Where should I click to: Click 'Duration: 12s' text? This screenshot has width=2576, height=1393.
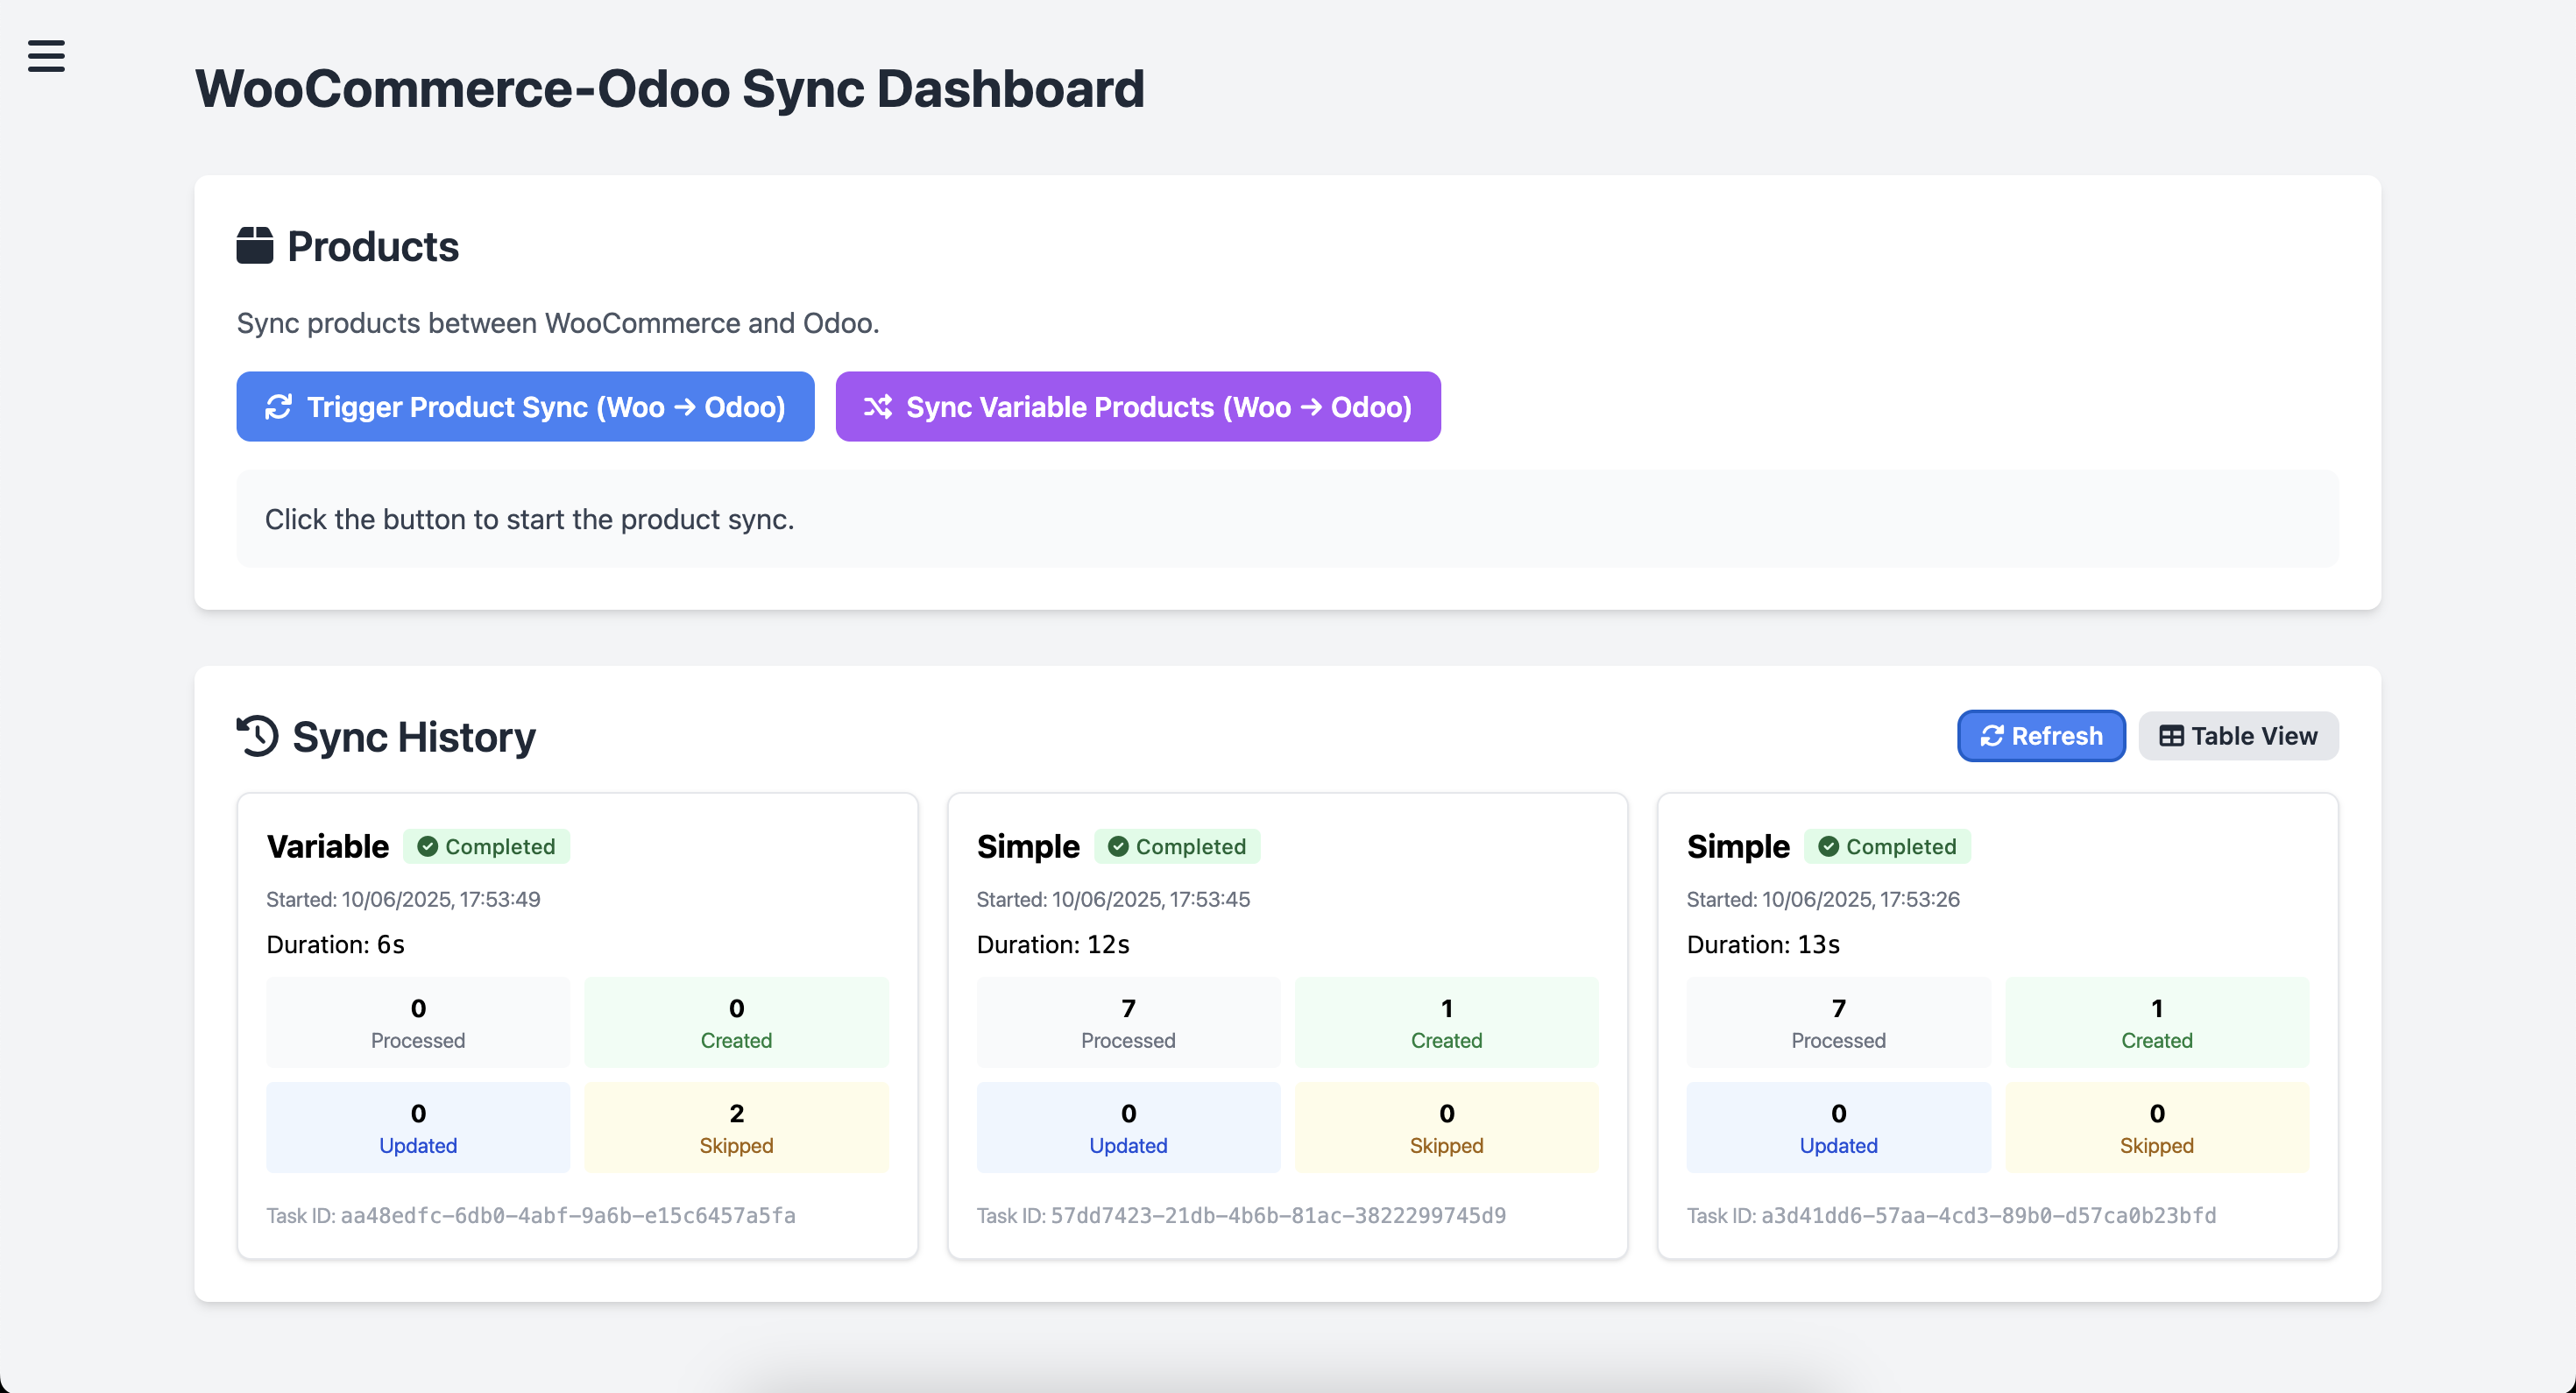pyautogui.click(x=1053, y=944)
